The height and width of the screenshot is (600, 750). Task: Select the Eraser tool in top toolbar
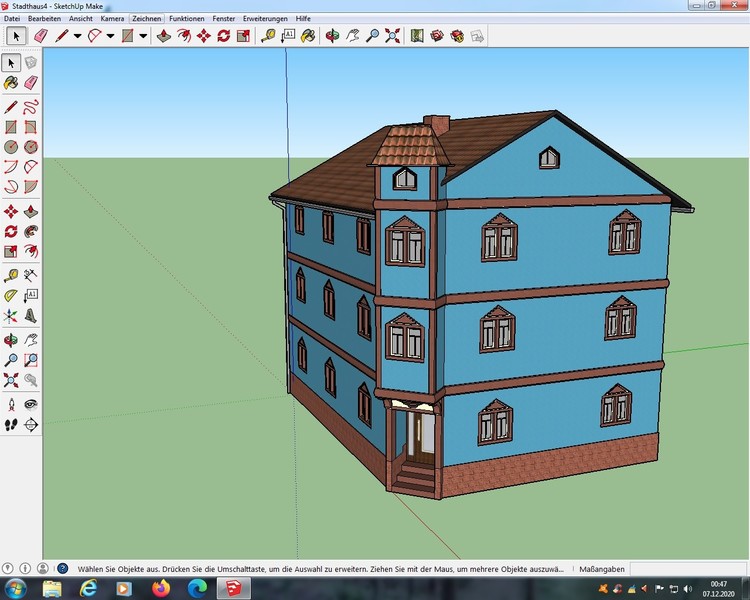tap(40, 36)
